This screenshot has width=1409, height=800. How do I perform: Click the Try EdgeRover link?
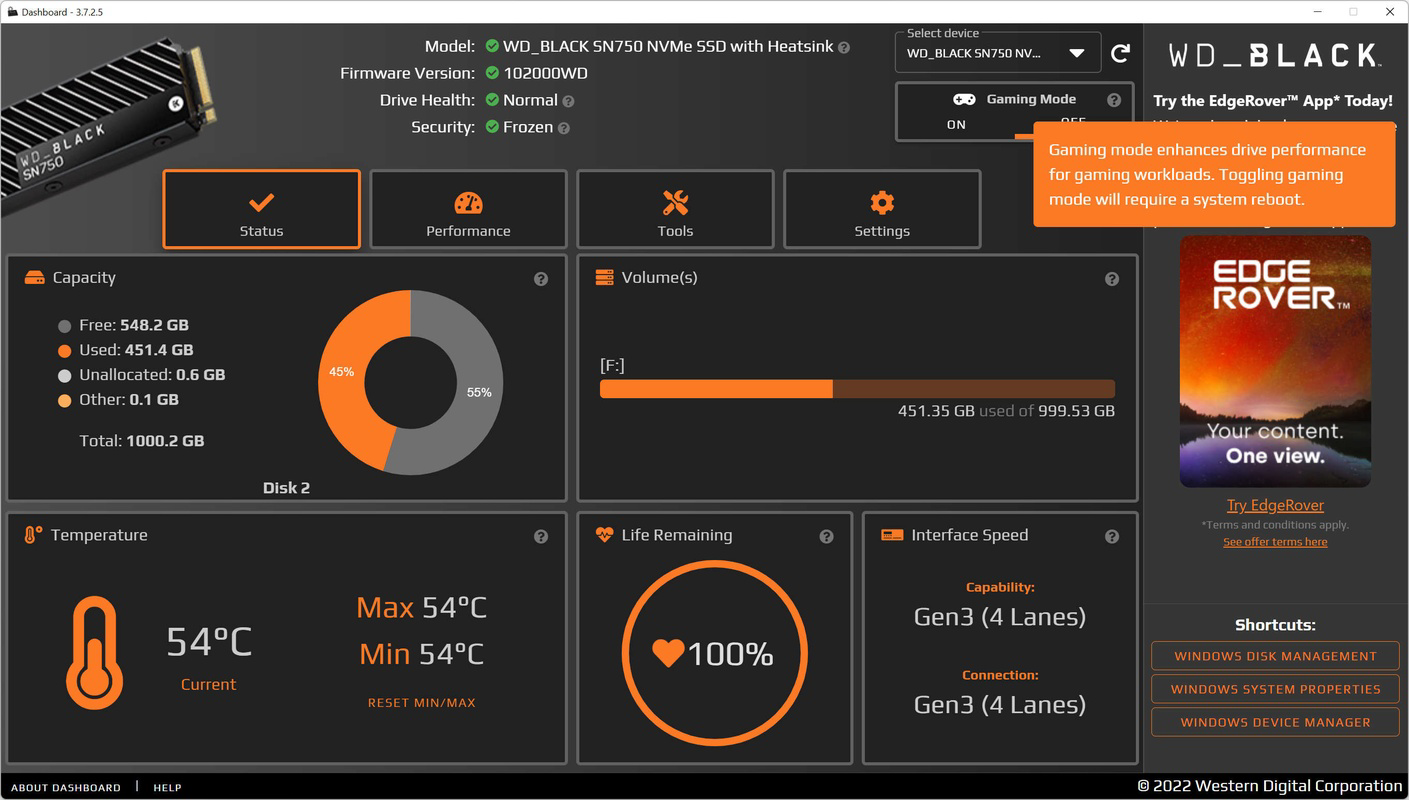coord(1275,505)
